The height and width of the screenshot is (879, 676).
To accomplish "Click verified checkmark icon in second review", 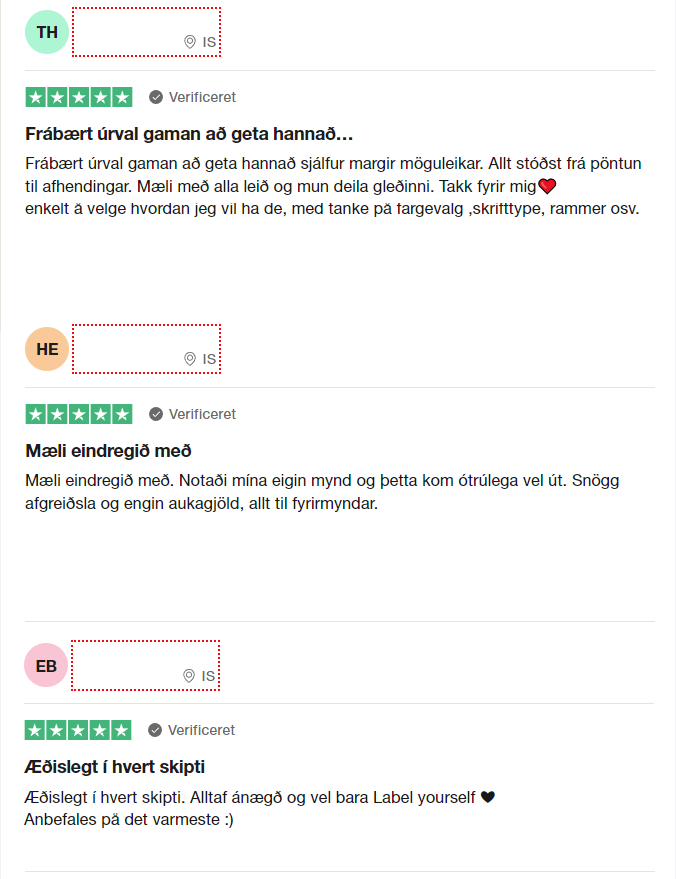I will point(156,414).
